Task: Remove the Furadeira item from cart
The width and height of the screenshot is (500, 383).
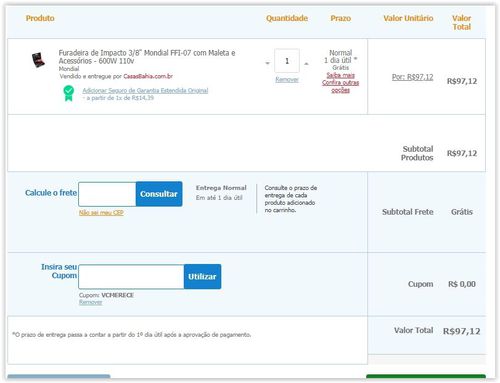Action: coord(287,79)
